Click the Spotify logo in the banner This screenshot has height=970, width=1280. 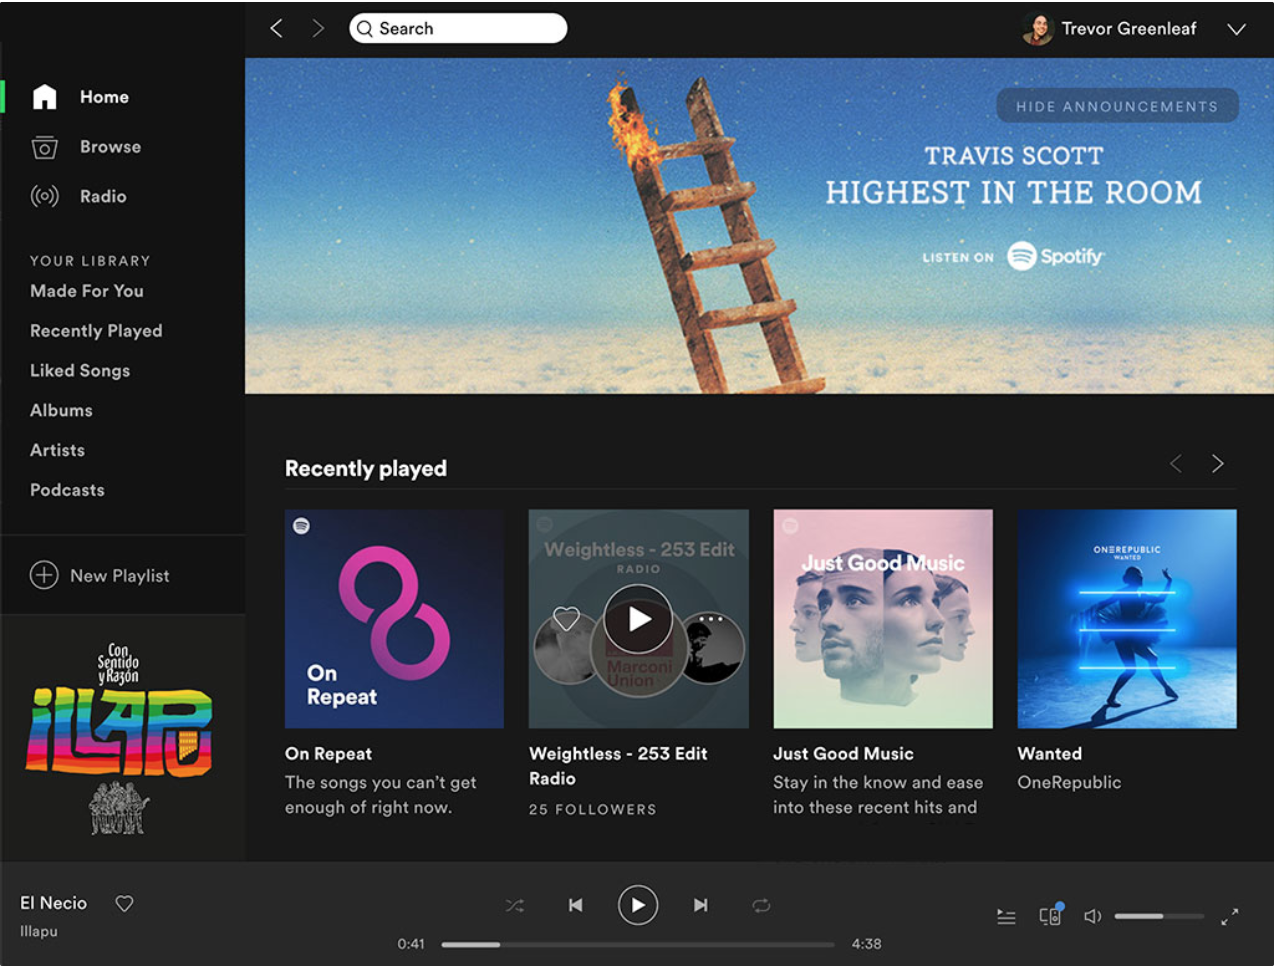1055,256
